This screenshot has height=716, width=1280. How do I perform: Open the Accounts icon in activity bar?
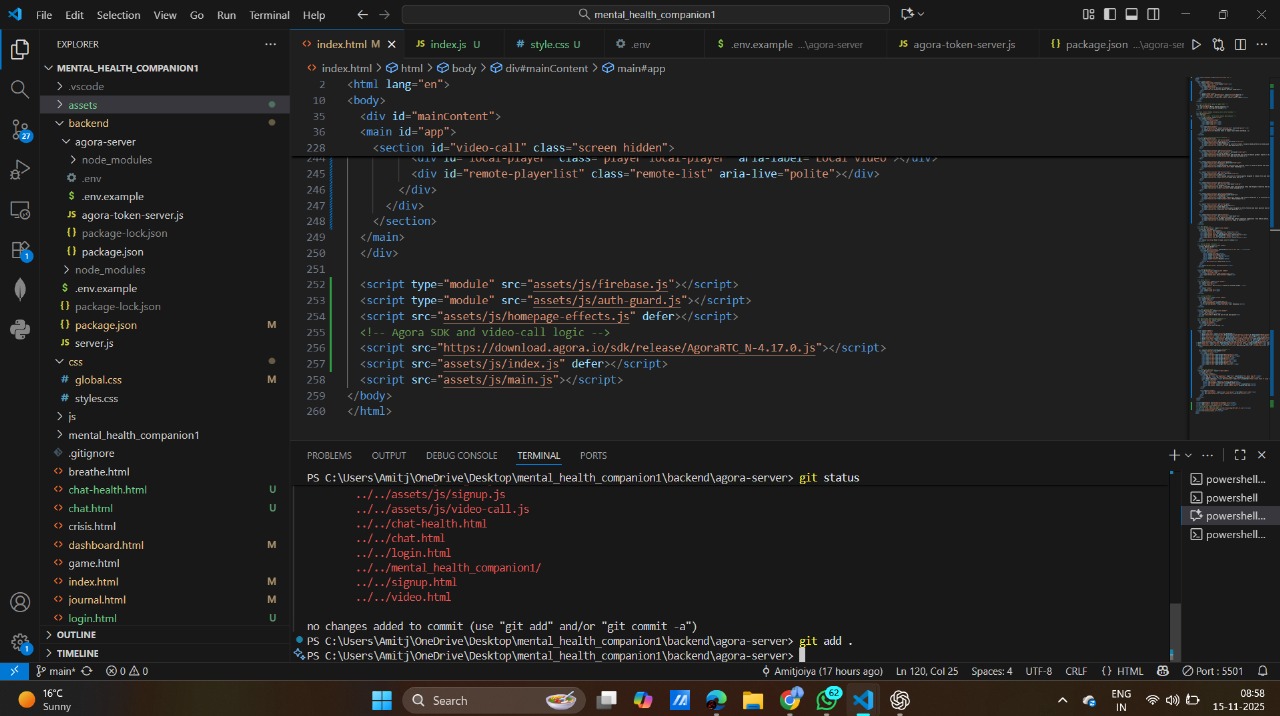20,602
